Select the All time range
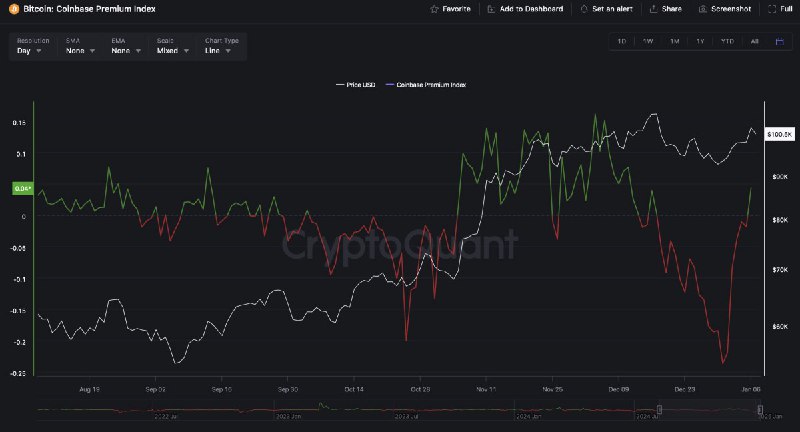 (x=755, y=41)
